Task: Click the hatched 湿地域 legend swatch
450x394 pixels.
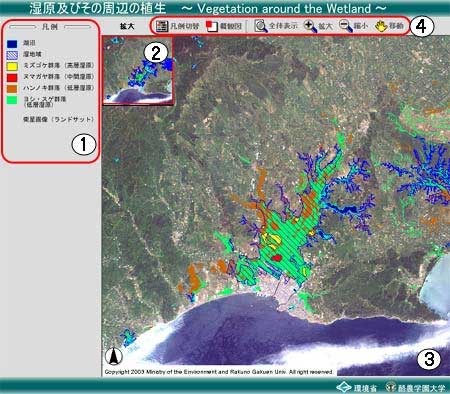Action: click(x=12, y=55)
